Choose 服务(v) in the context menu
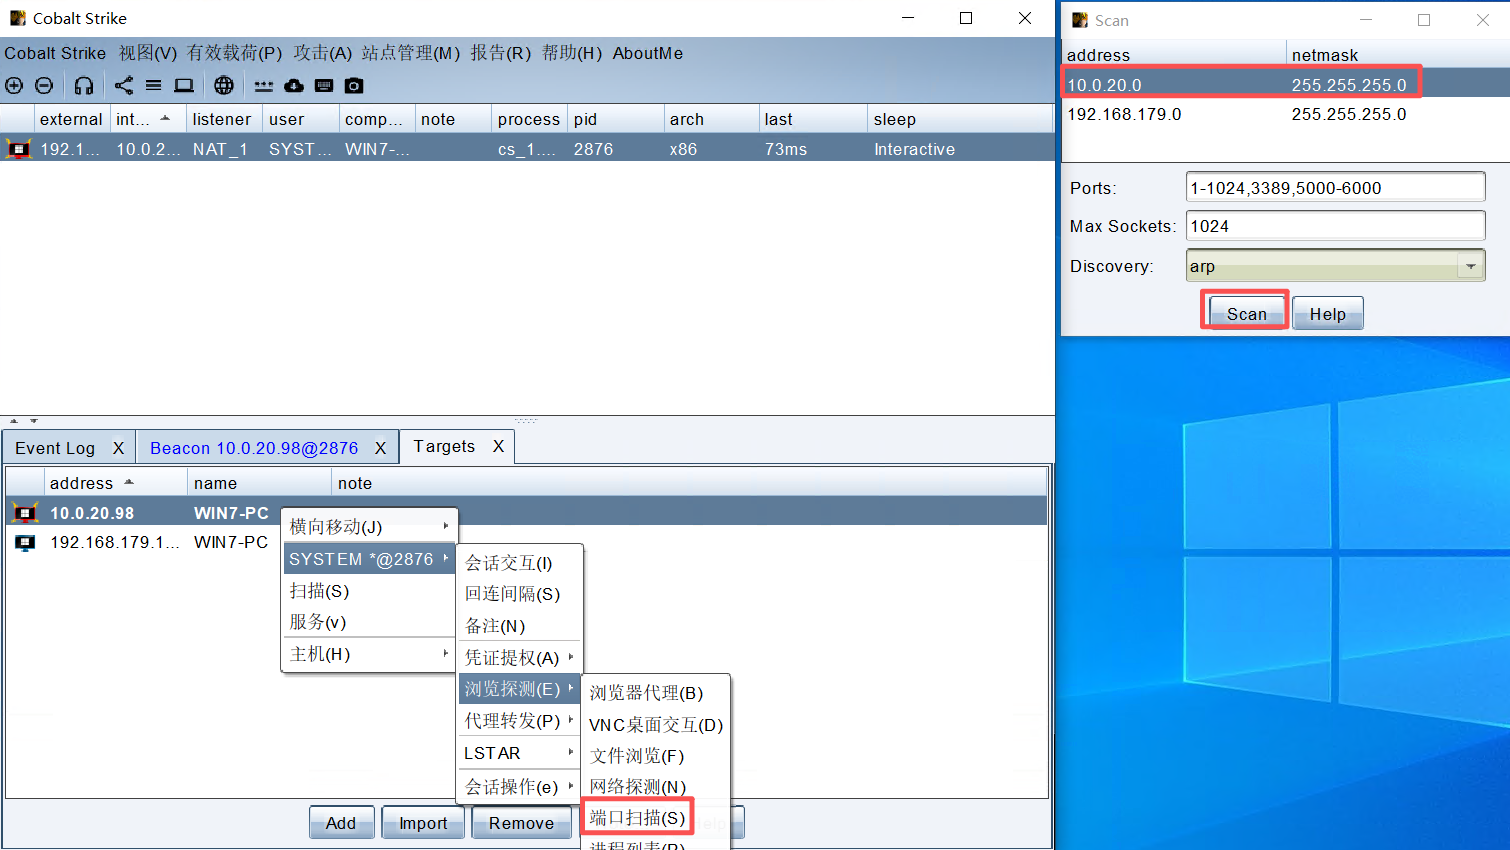The width and height of the screenshot is (1510, 850). pyautogui.click(x=370, y=622)
